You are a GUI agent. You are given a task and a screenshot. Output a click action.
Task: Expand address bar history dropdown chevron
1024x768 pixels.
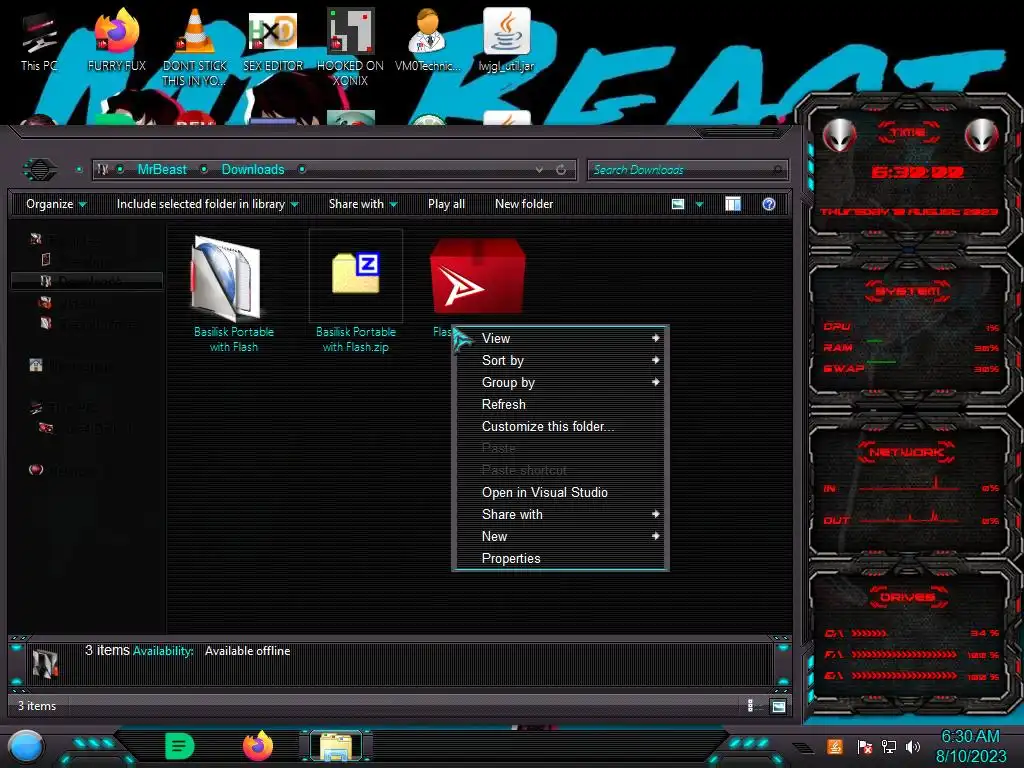coord(539,170)
